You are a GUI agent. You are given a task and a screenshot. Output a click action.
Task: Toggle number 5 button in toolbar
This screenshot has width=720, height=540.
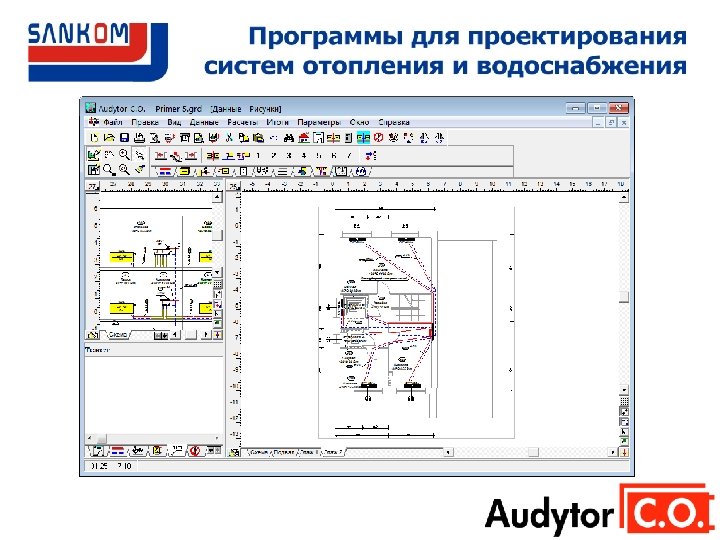coord(319,155)
